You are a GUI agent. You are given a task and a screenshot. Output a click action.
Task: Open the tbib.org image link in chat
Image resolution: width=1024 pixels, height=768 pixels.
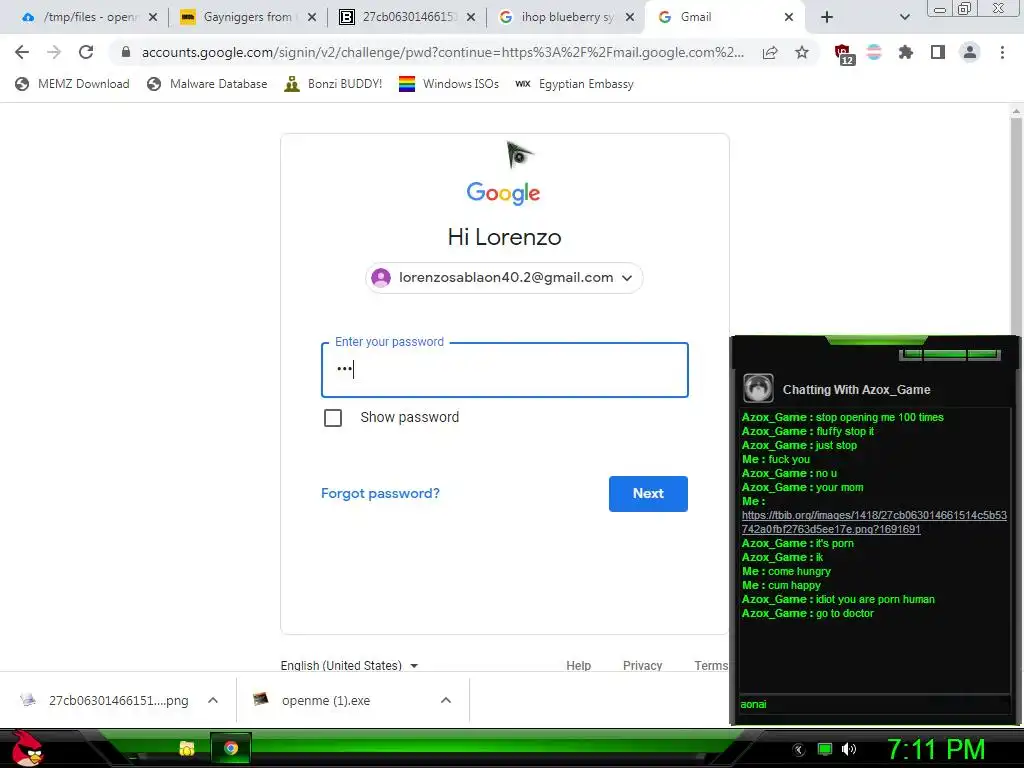point(874,522)
